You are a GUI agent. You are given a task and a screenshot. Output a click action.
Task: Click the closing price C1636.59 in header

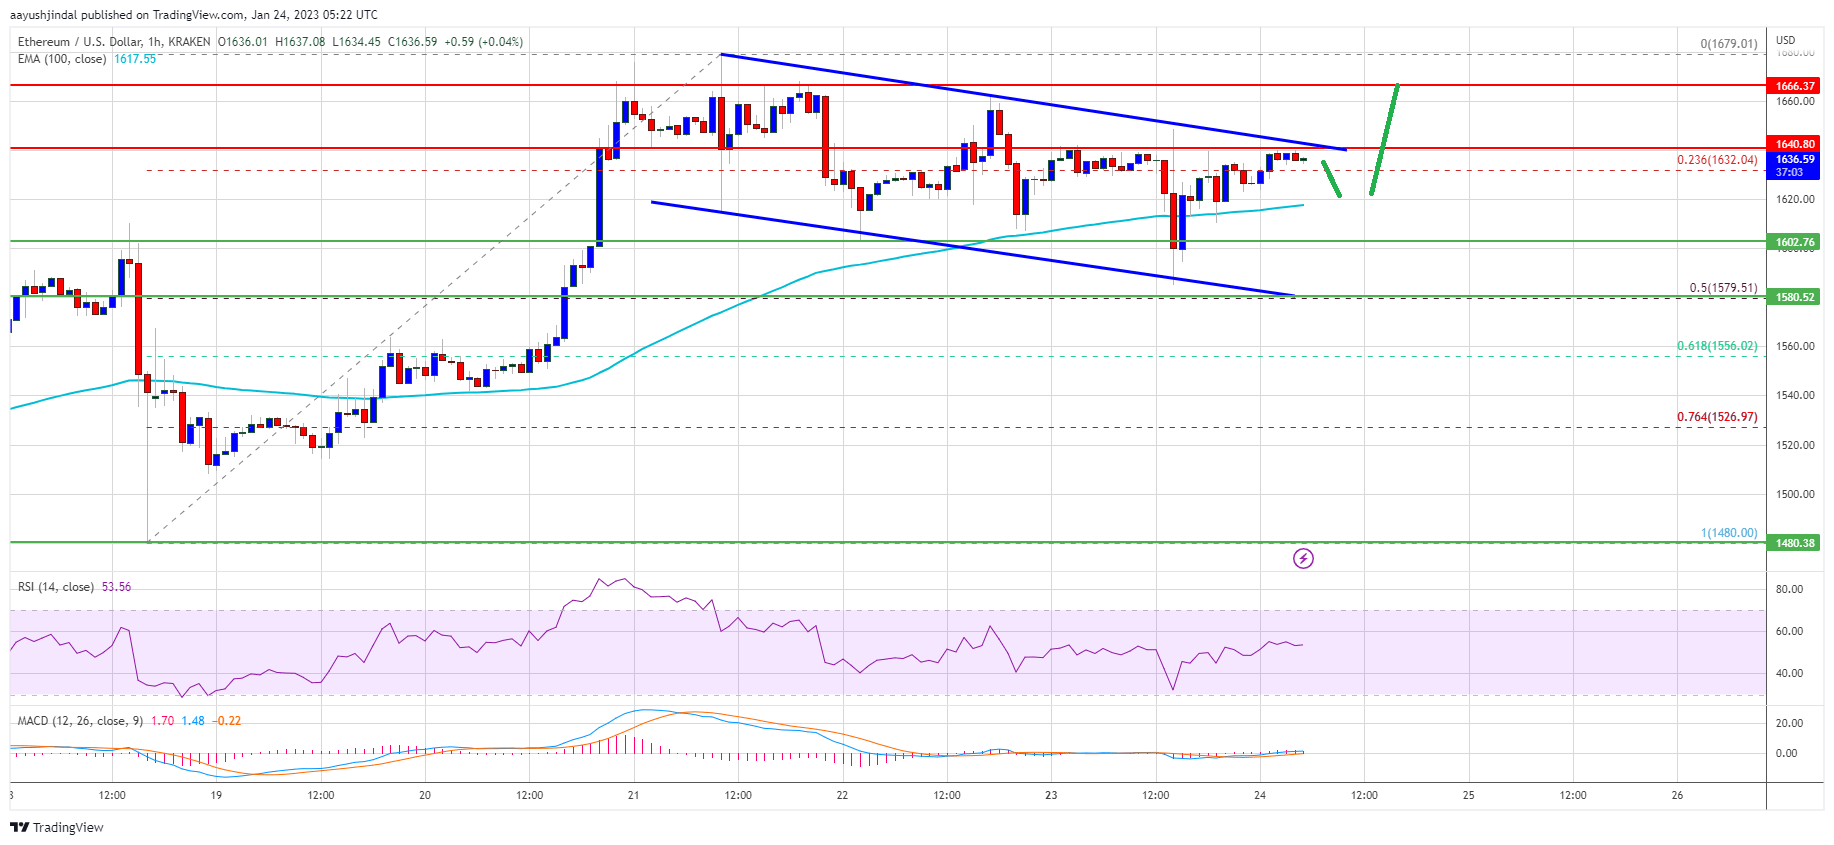tap(412, 42)
